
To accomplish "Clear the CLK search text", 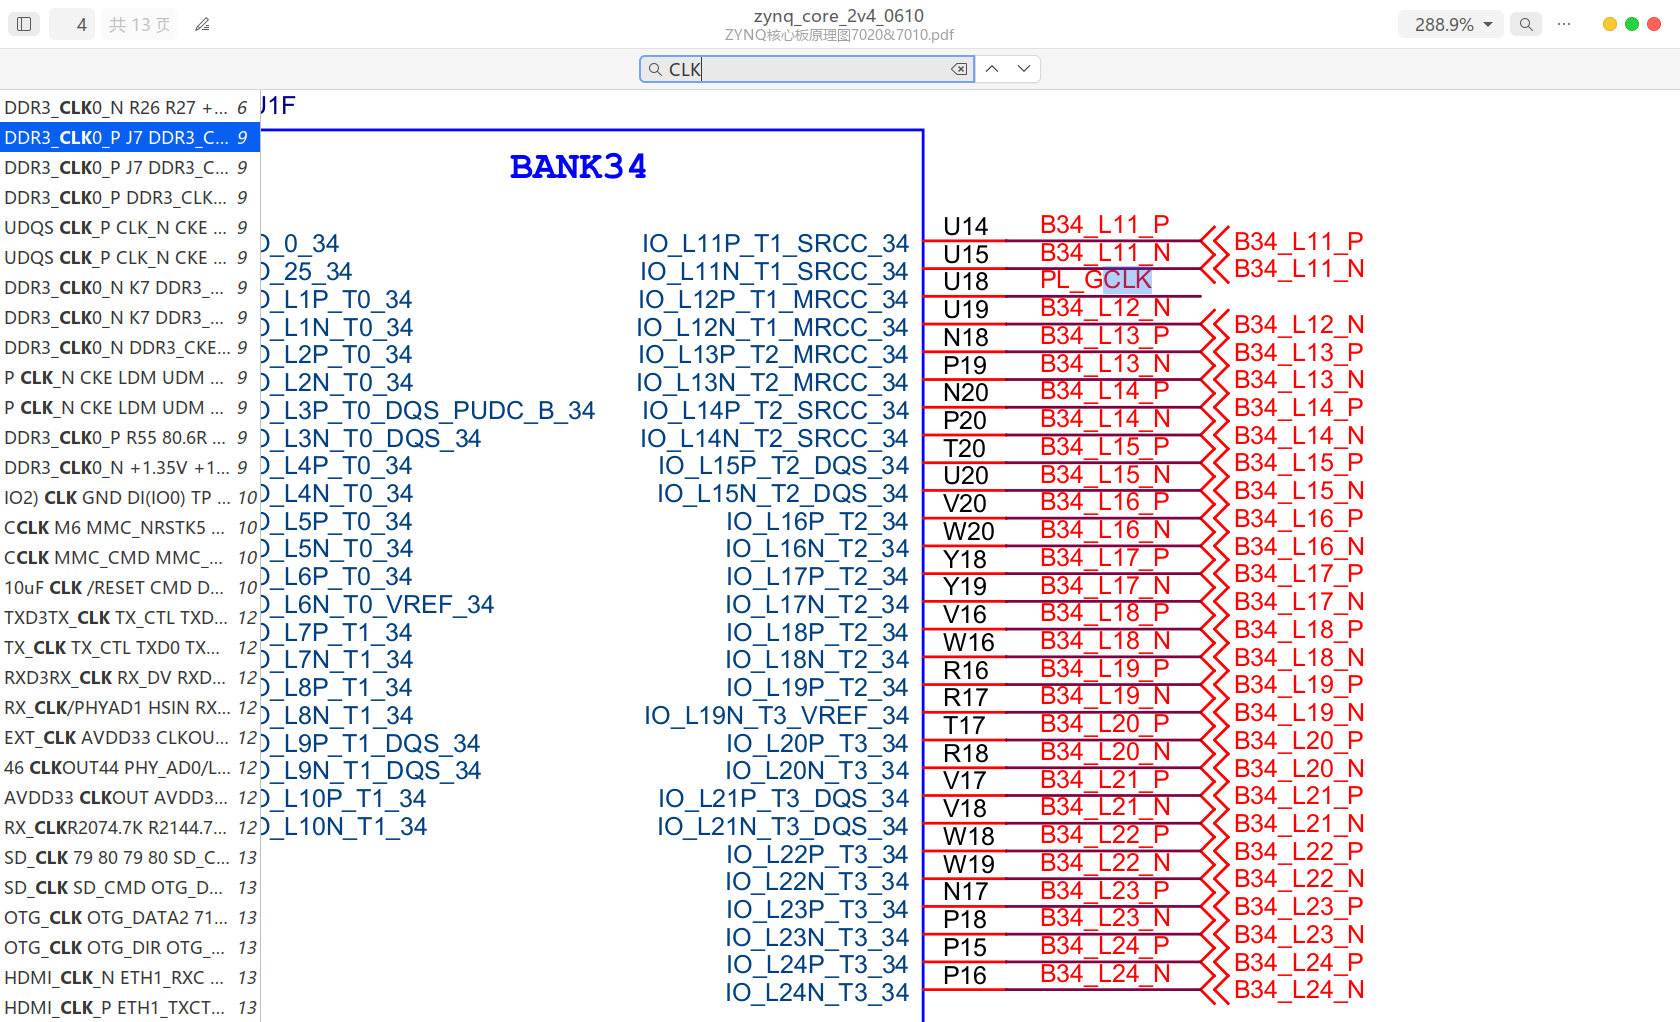I will click(959, 69).
